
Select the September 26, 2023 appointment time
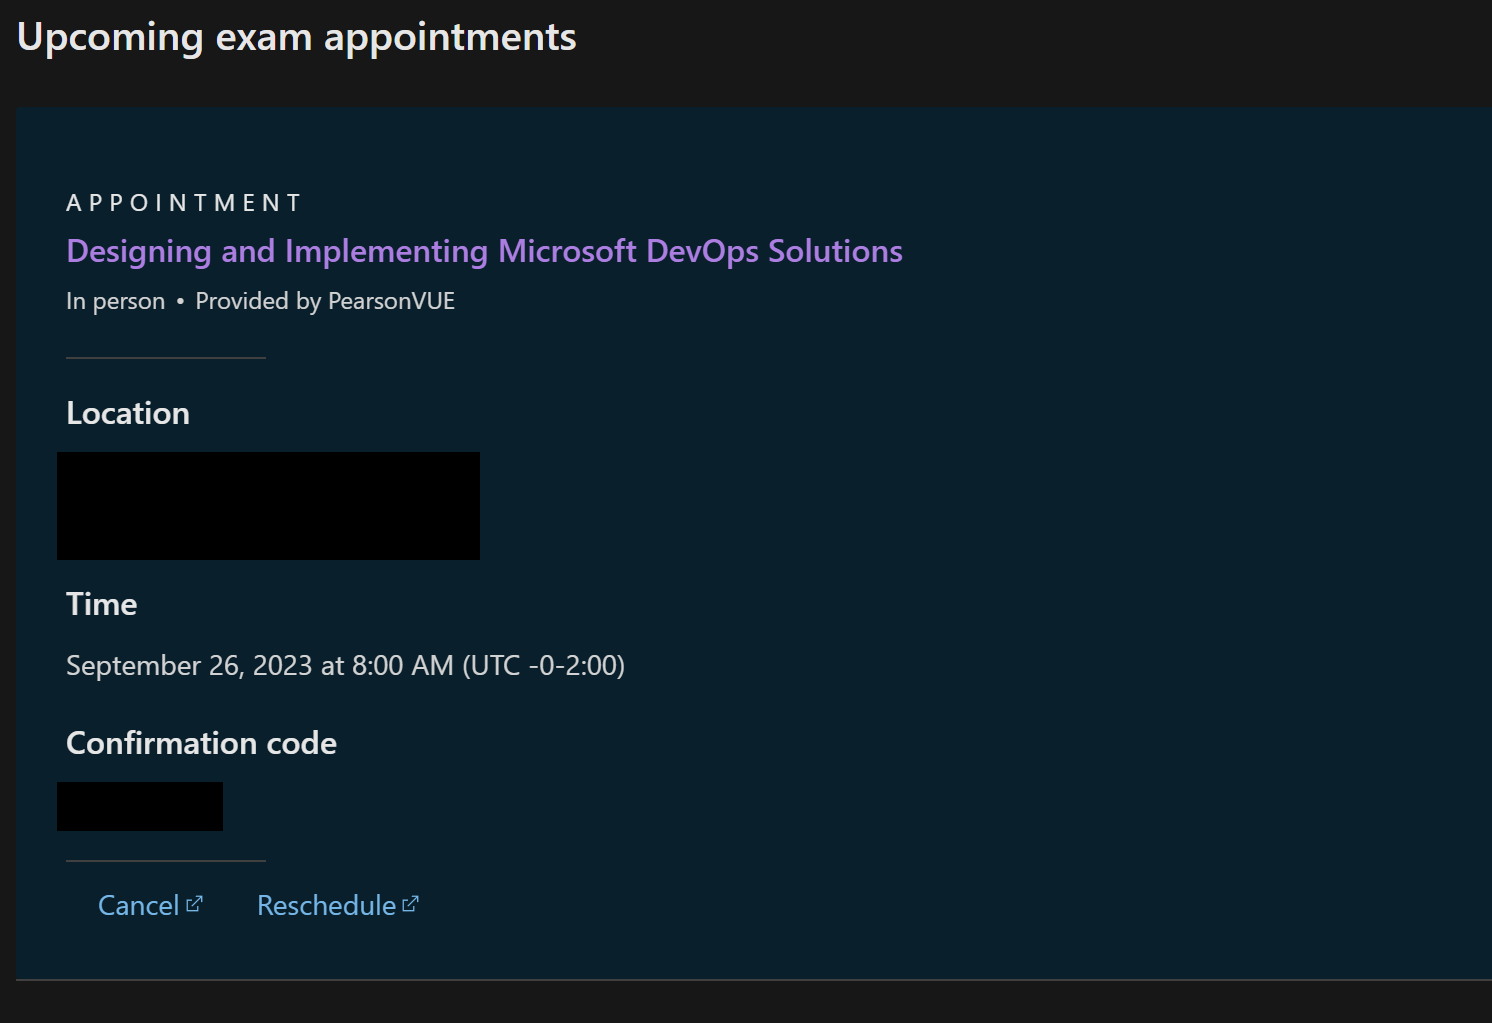[x=345, y=665]
